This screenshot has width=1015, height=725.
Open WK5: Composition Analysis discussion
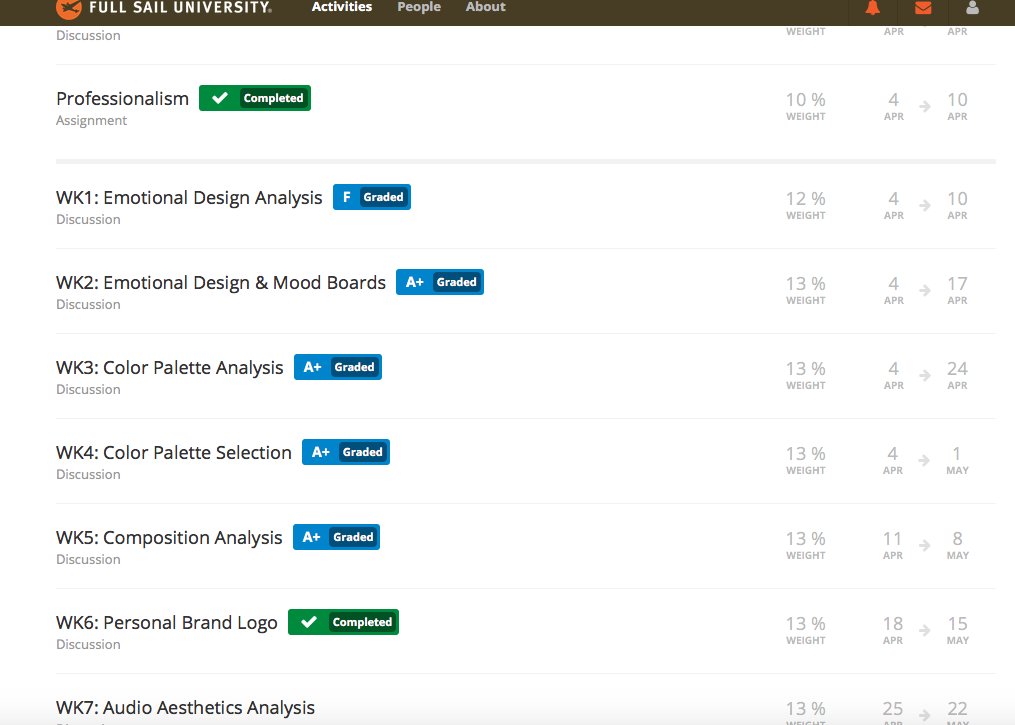169,537
